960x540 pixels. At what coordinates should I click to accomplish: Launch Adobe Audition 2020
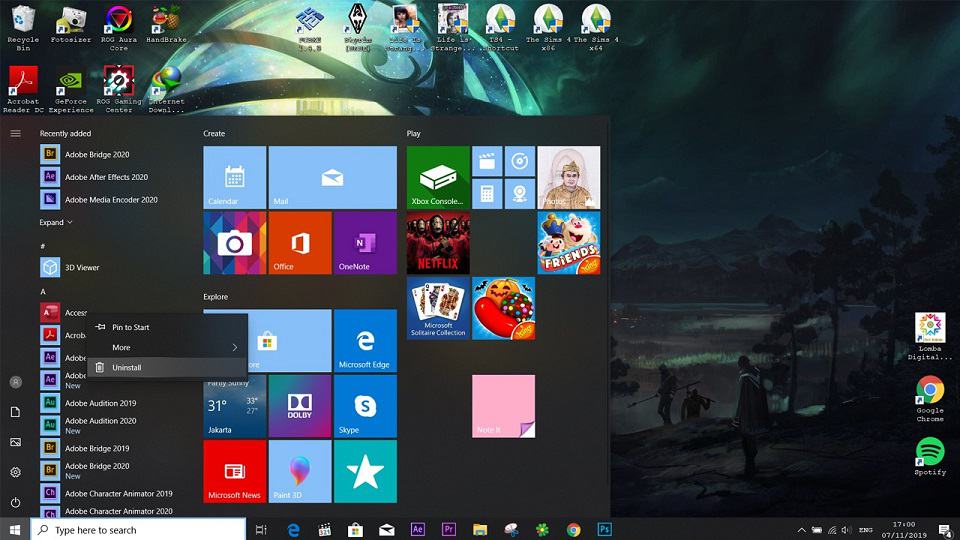(114, 425)
